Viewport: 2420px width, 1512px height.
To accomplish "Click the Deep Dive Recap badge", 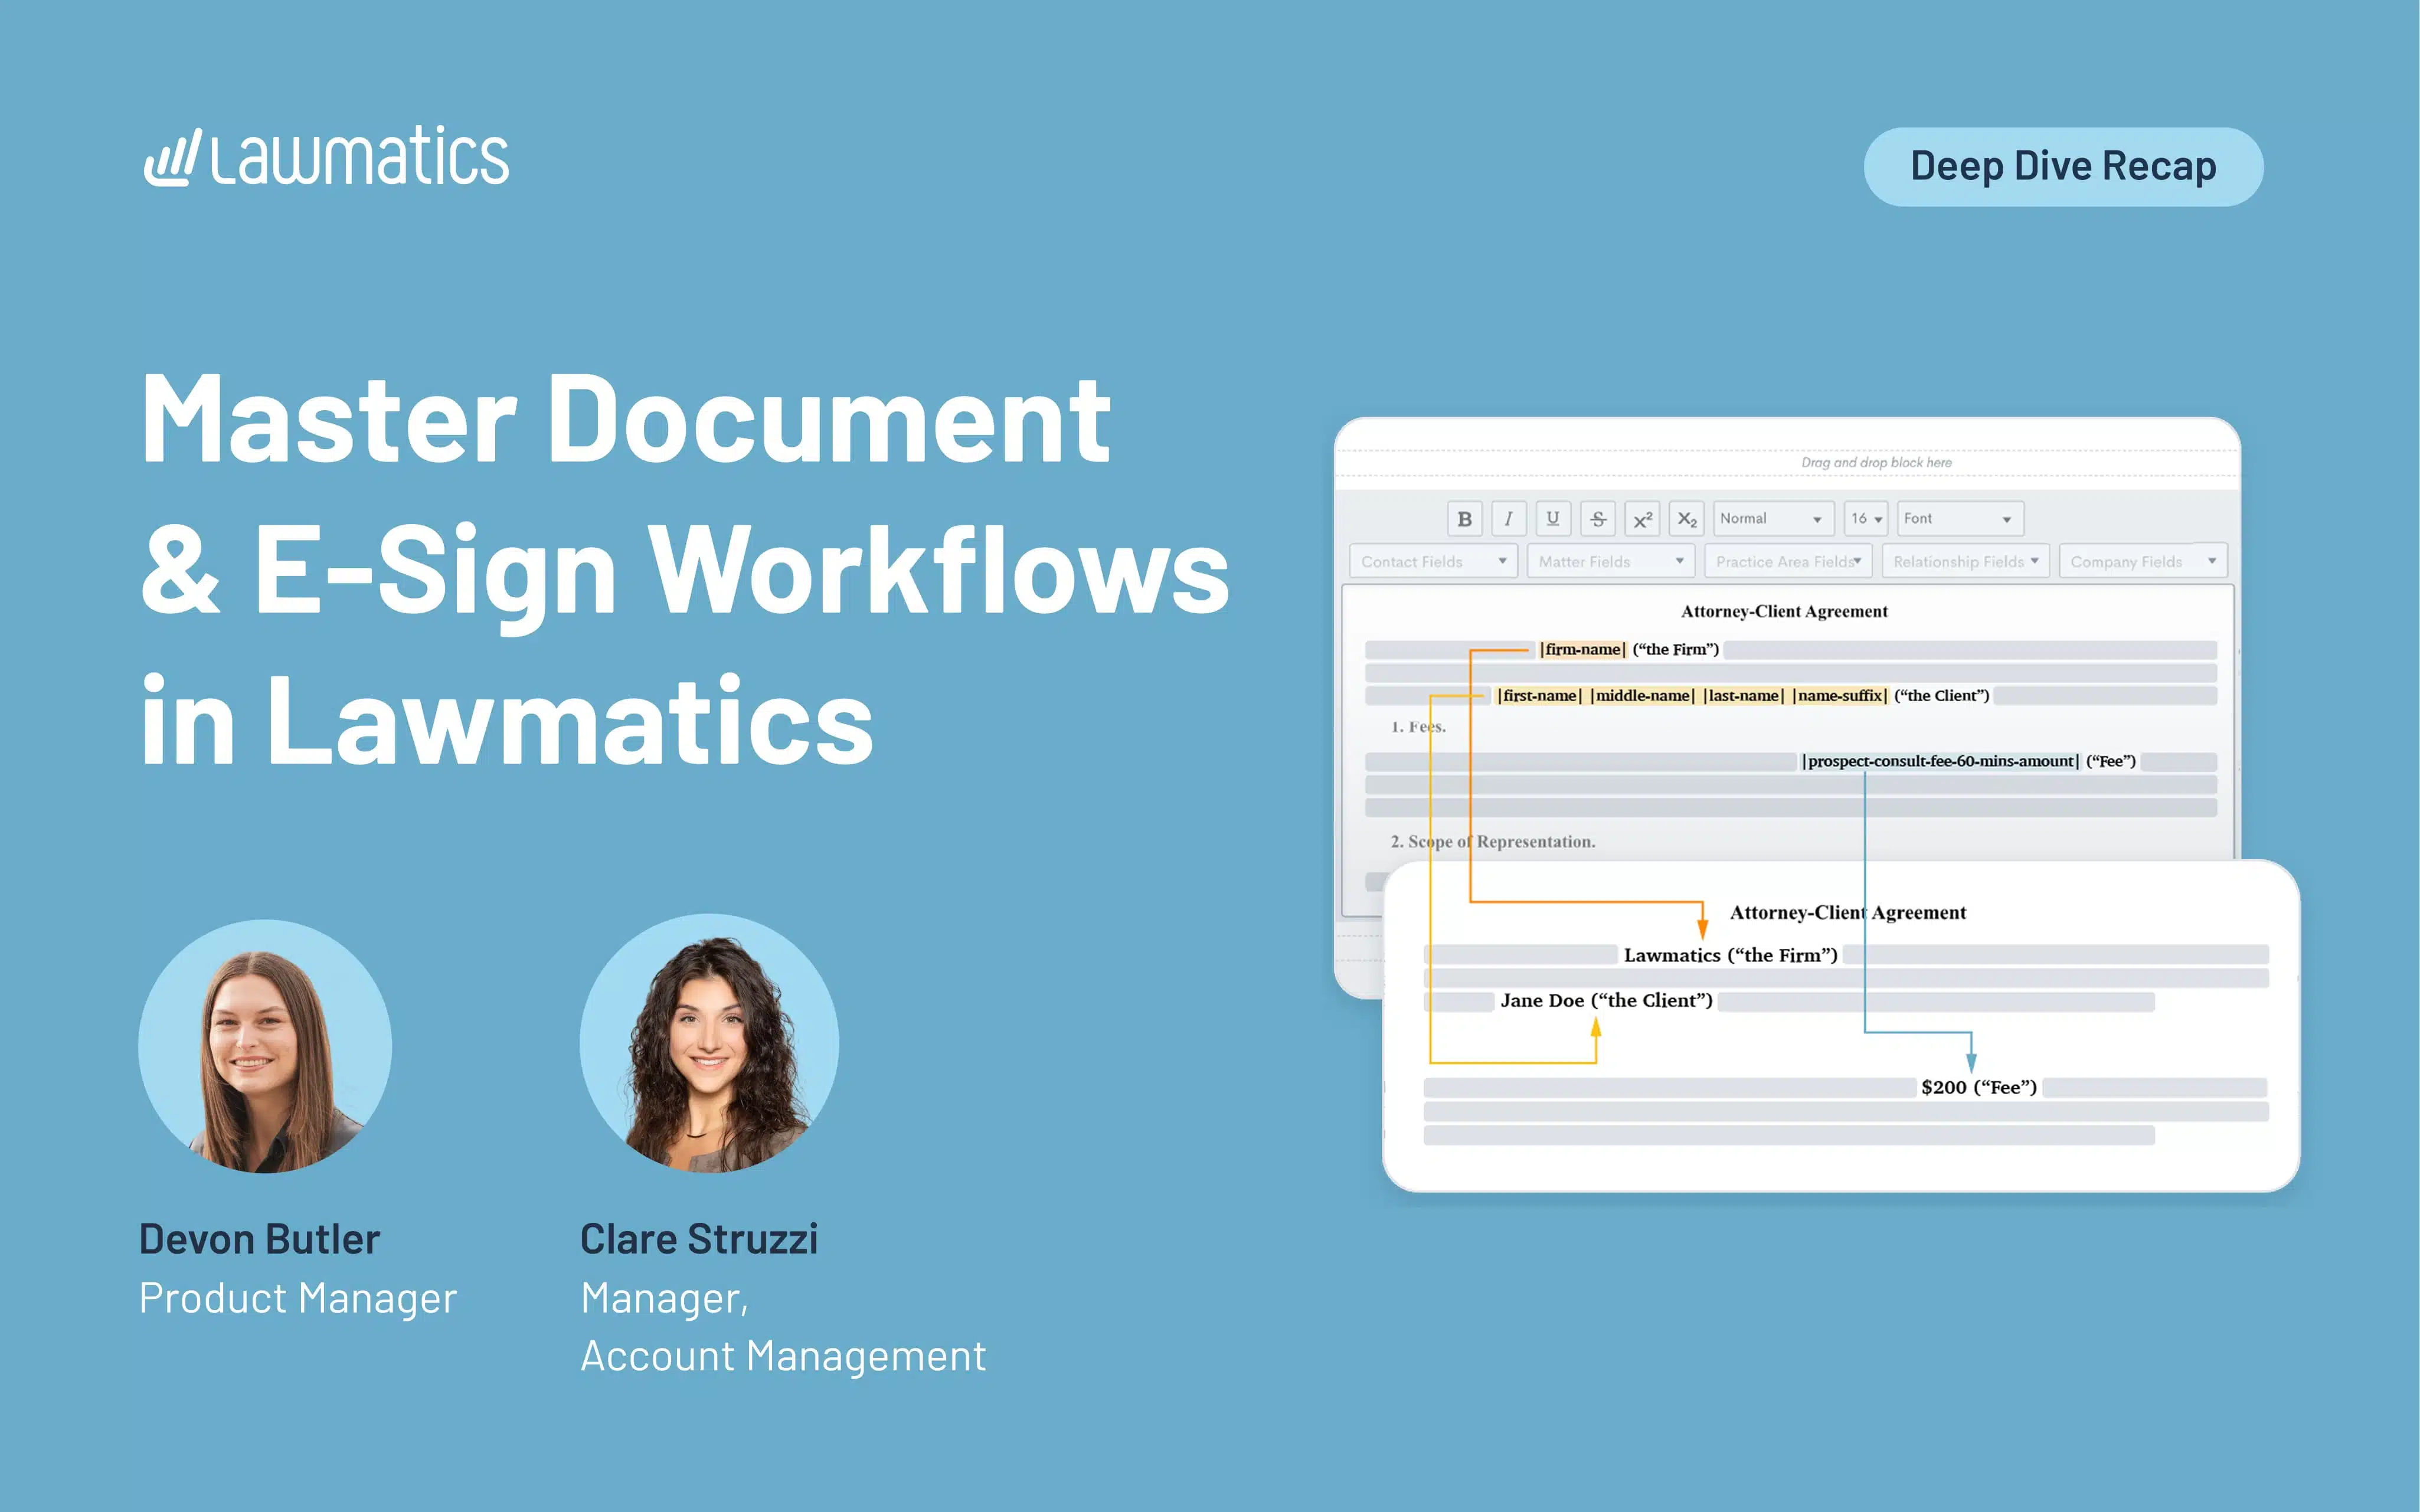I will pos(2062,166).
